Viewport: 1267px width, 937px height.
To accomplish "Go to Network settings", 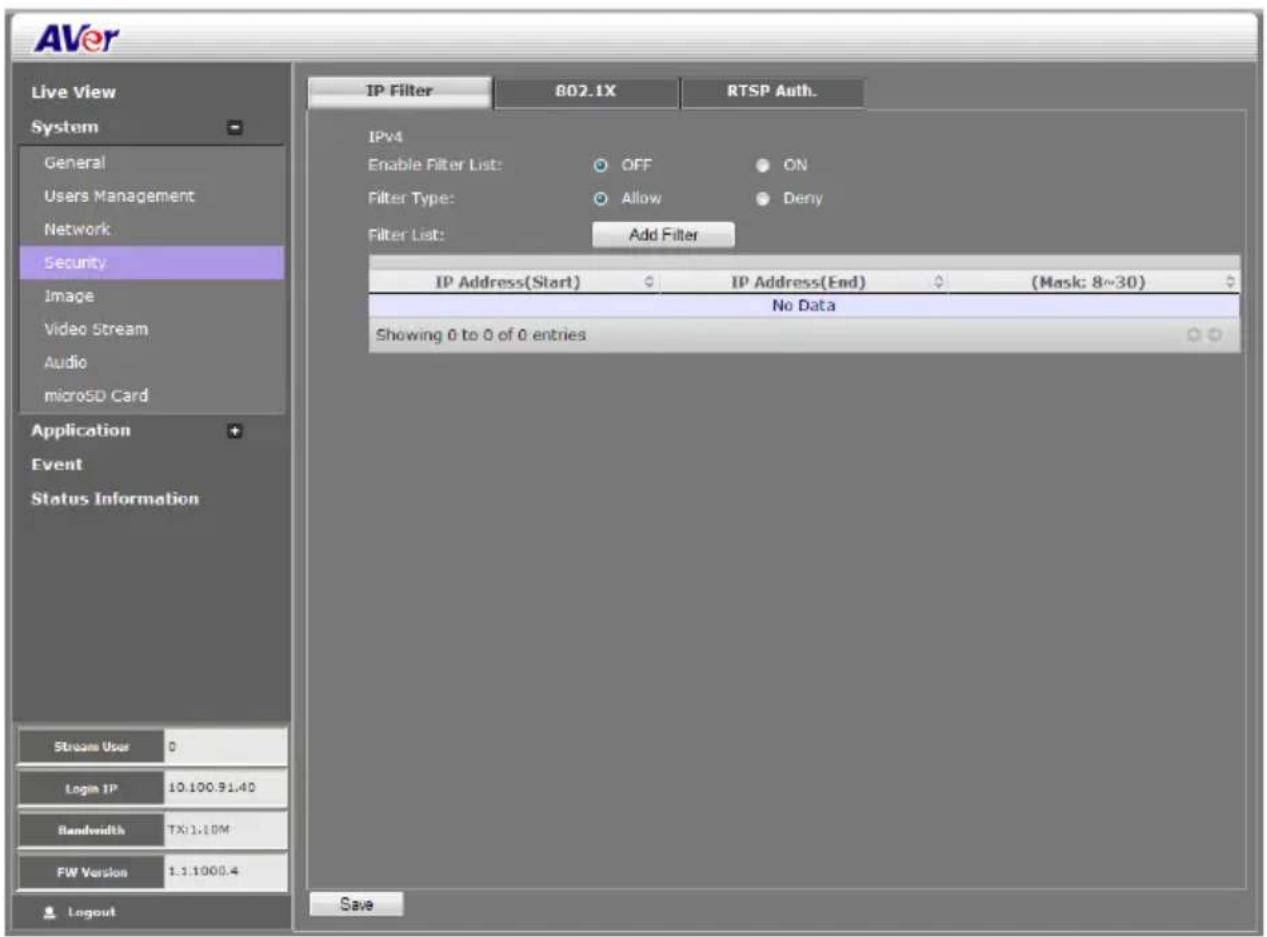I will (76, 229).
